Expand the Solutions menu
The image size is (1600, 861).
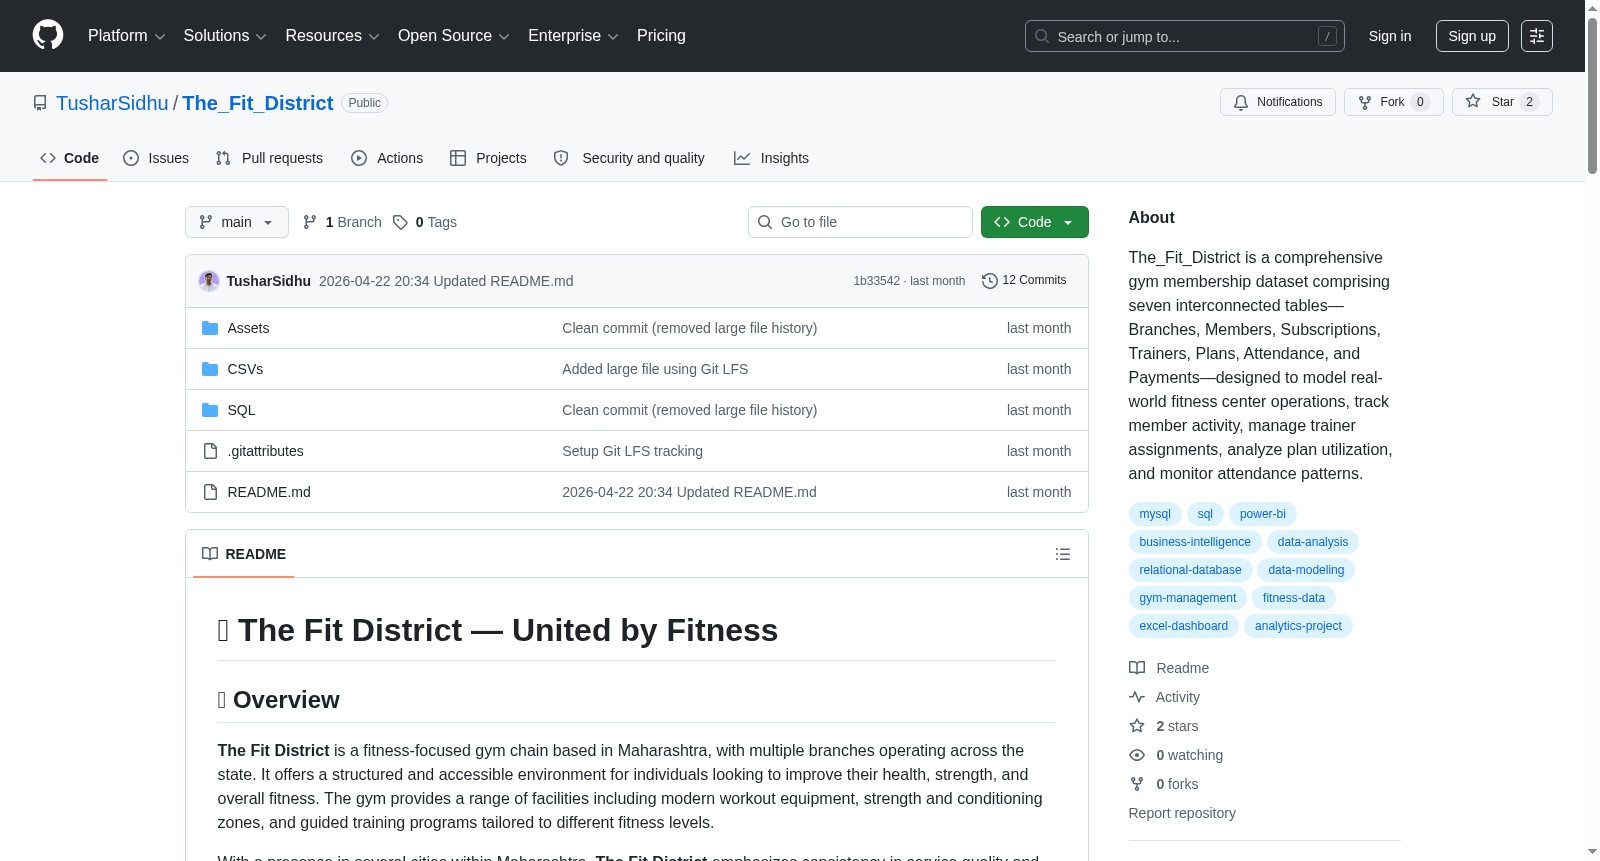click(225, 36)
